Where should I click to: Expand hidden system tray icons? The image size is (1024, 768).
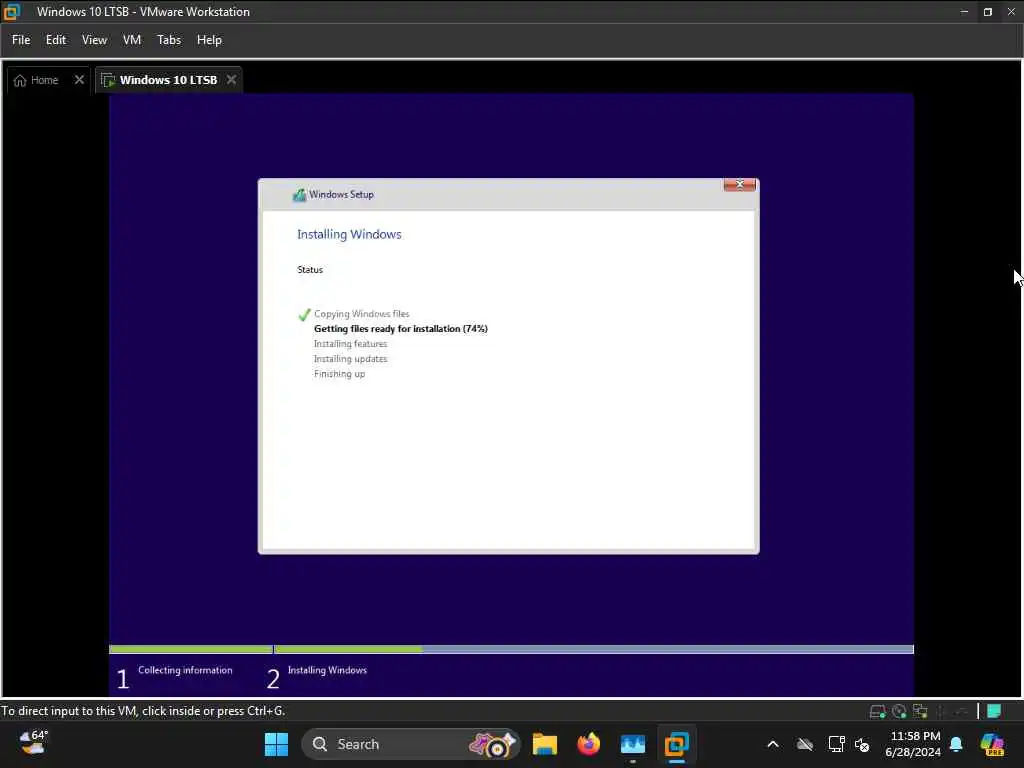click(773, 744)
